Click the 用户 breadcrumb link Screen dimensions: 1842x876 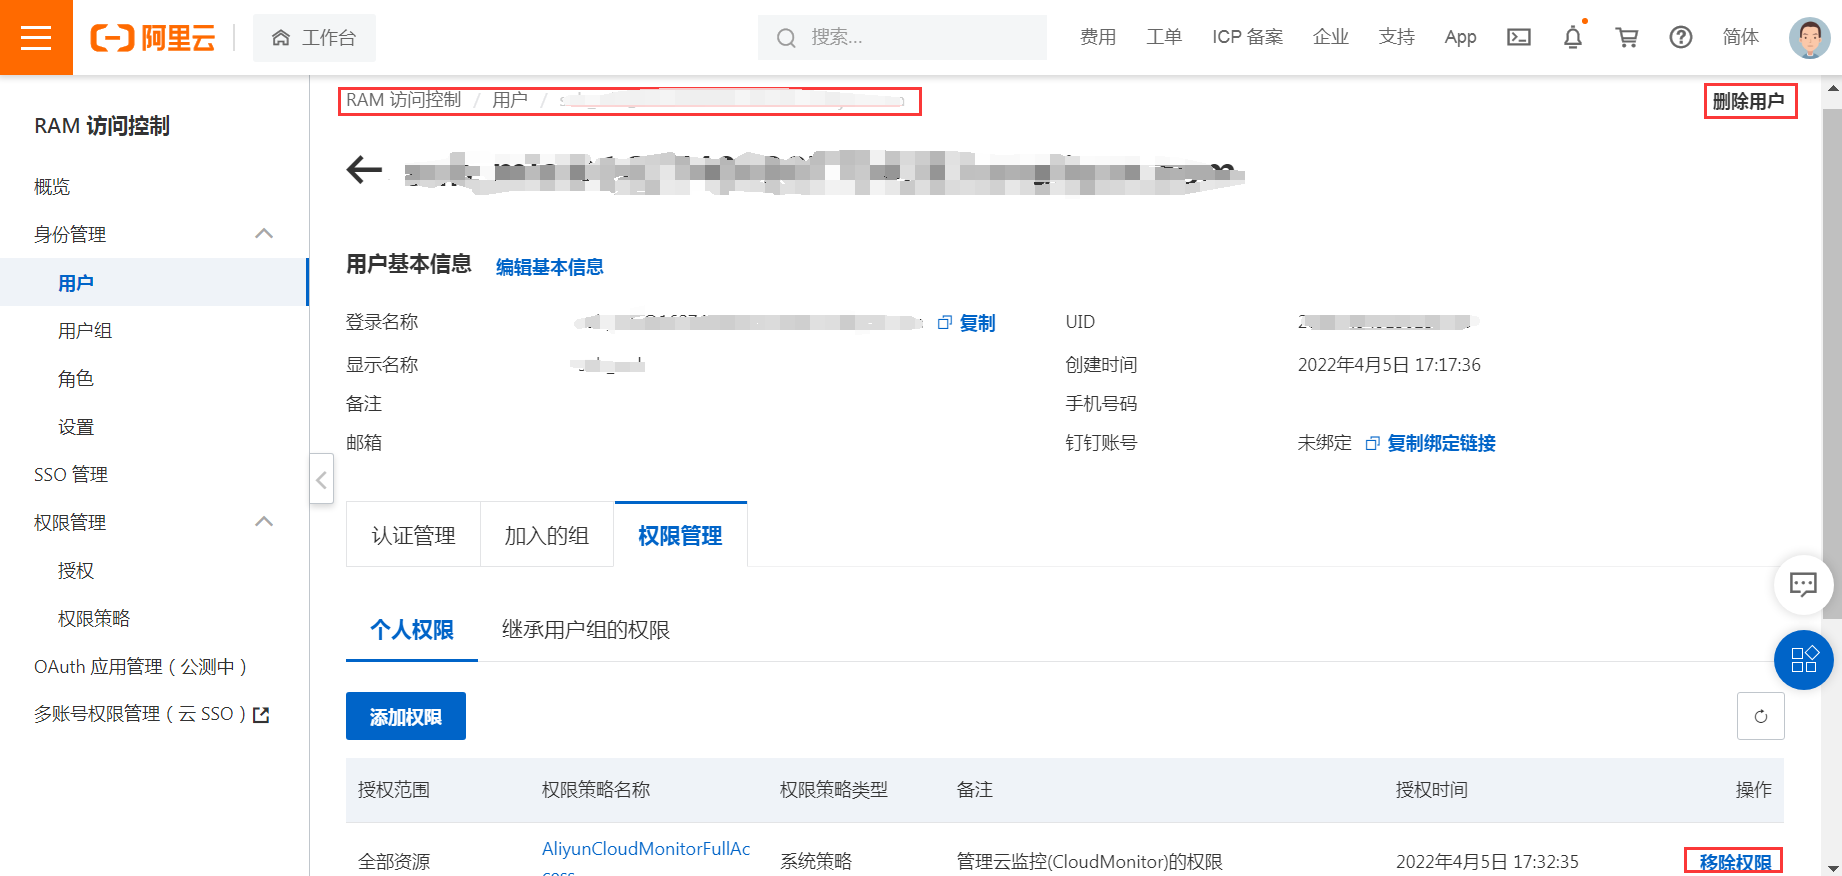510,100
